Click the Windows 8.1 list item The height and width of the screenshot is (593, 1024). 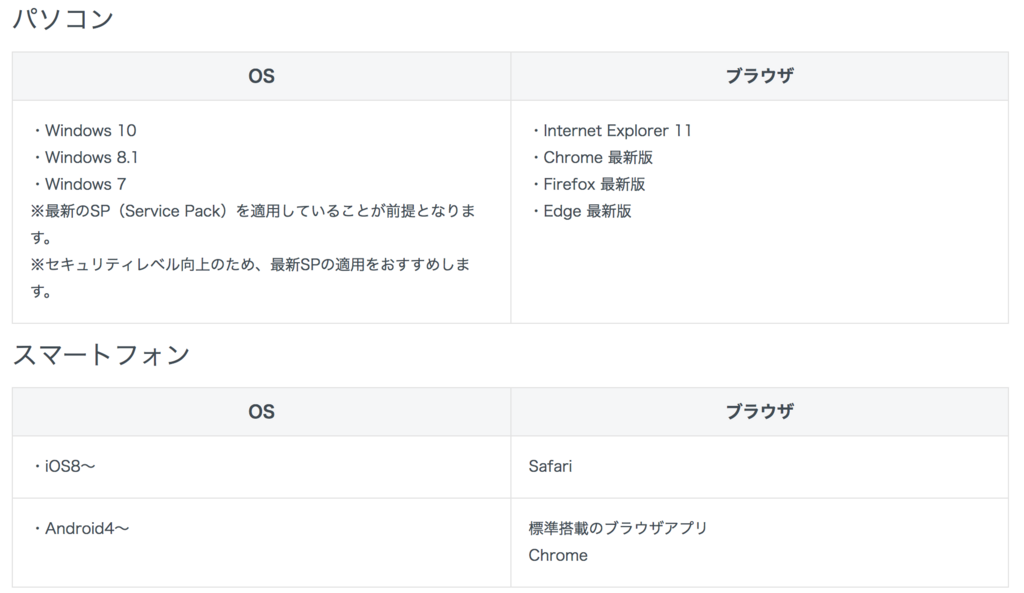tap(85, 157)
